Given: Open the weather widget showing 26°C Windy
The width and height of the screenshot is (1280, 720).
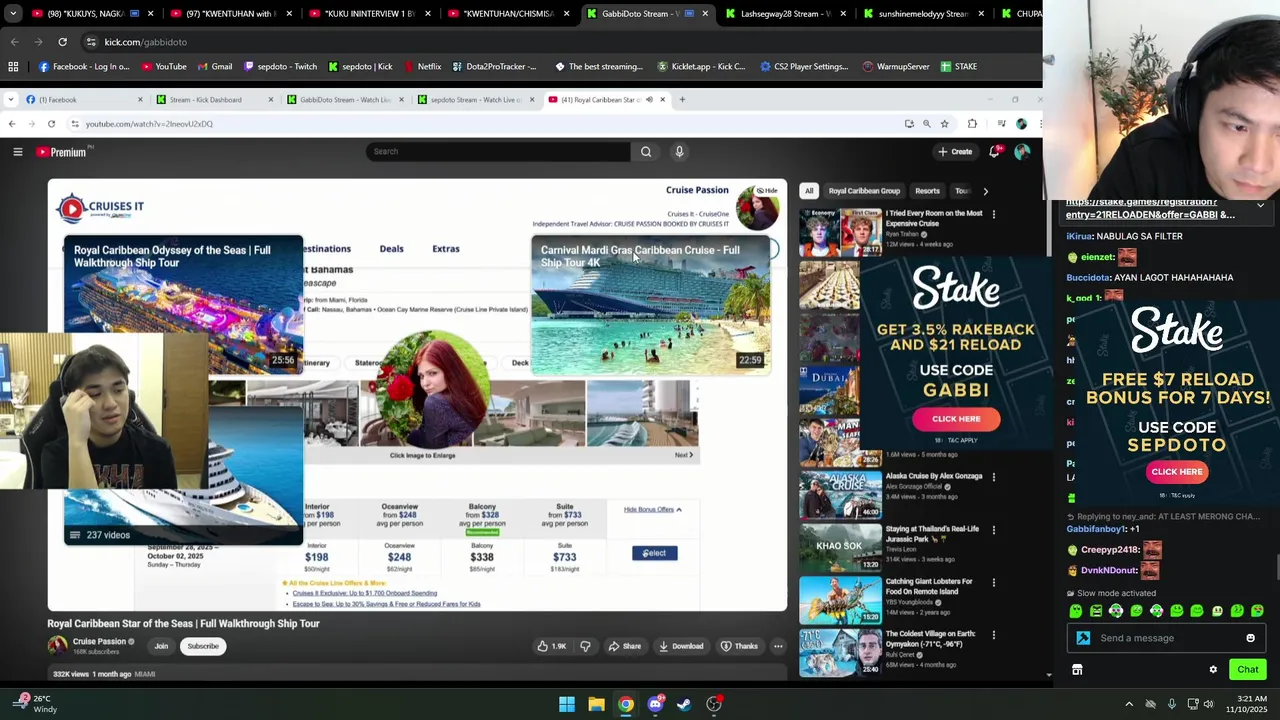Looking at the screenshot, I should pyautogui.click(x=36, y=704).
